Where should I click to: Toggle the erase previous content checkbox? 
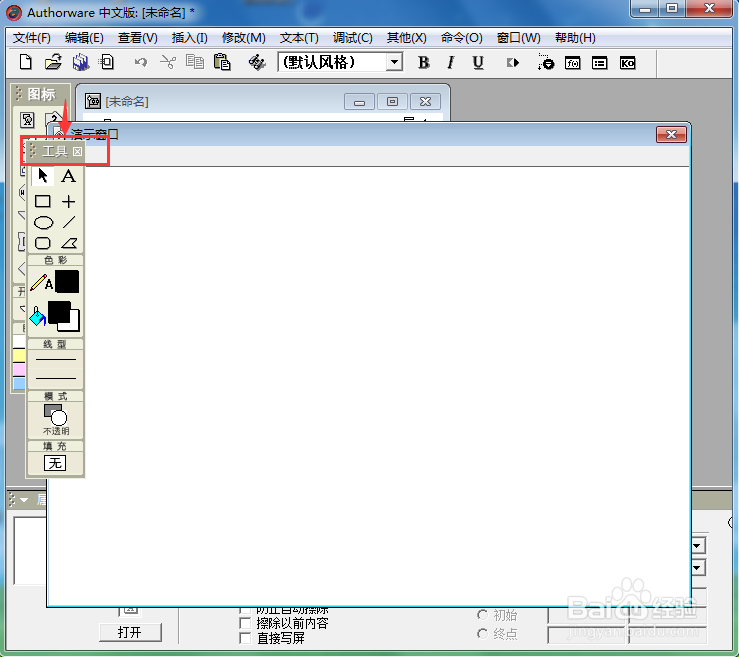245,623
